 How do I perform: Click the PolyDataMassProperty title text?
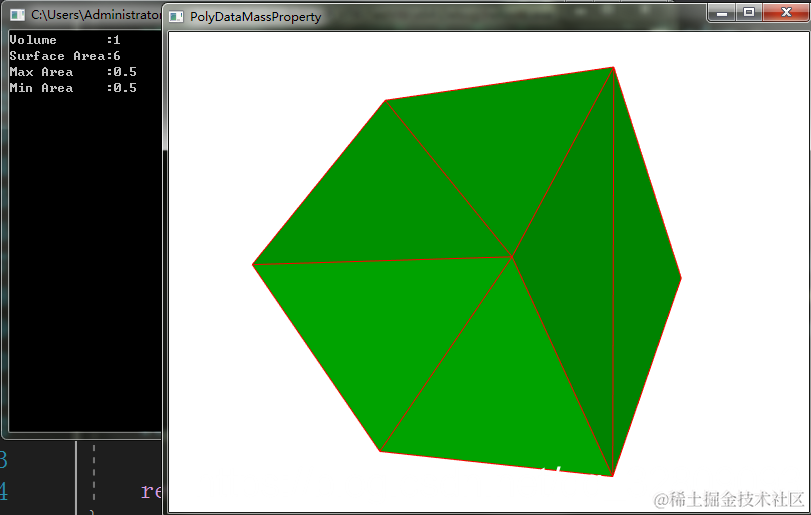pyautogui.click(x=256, y=17)
